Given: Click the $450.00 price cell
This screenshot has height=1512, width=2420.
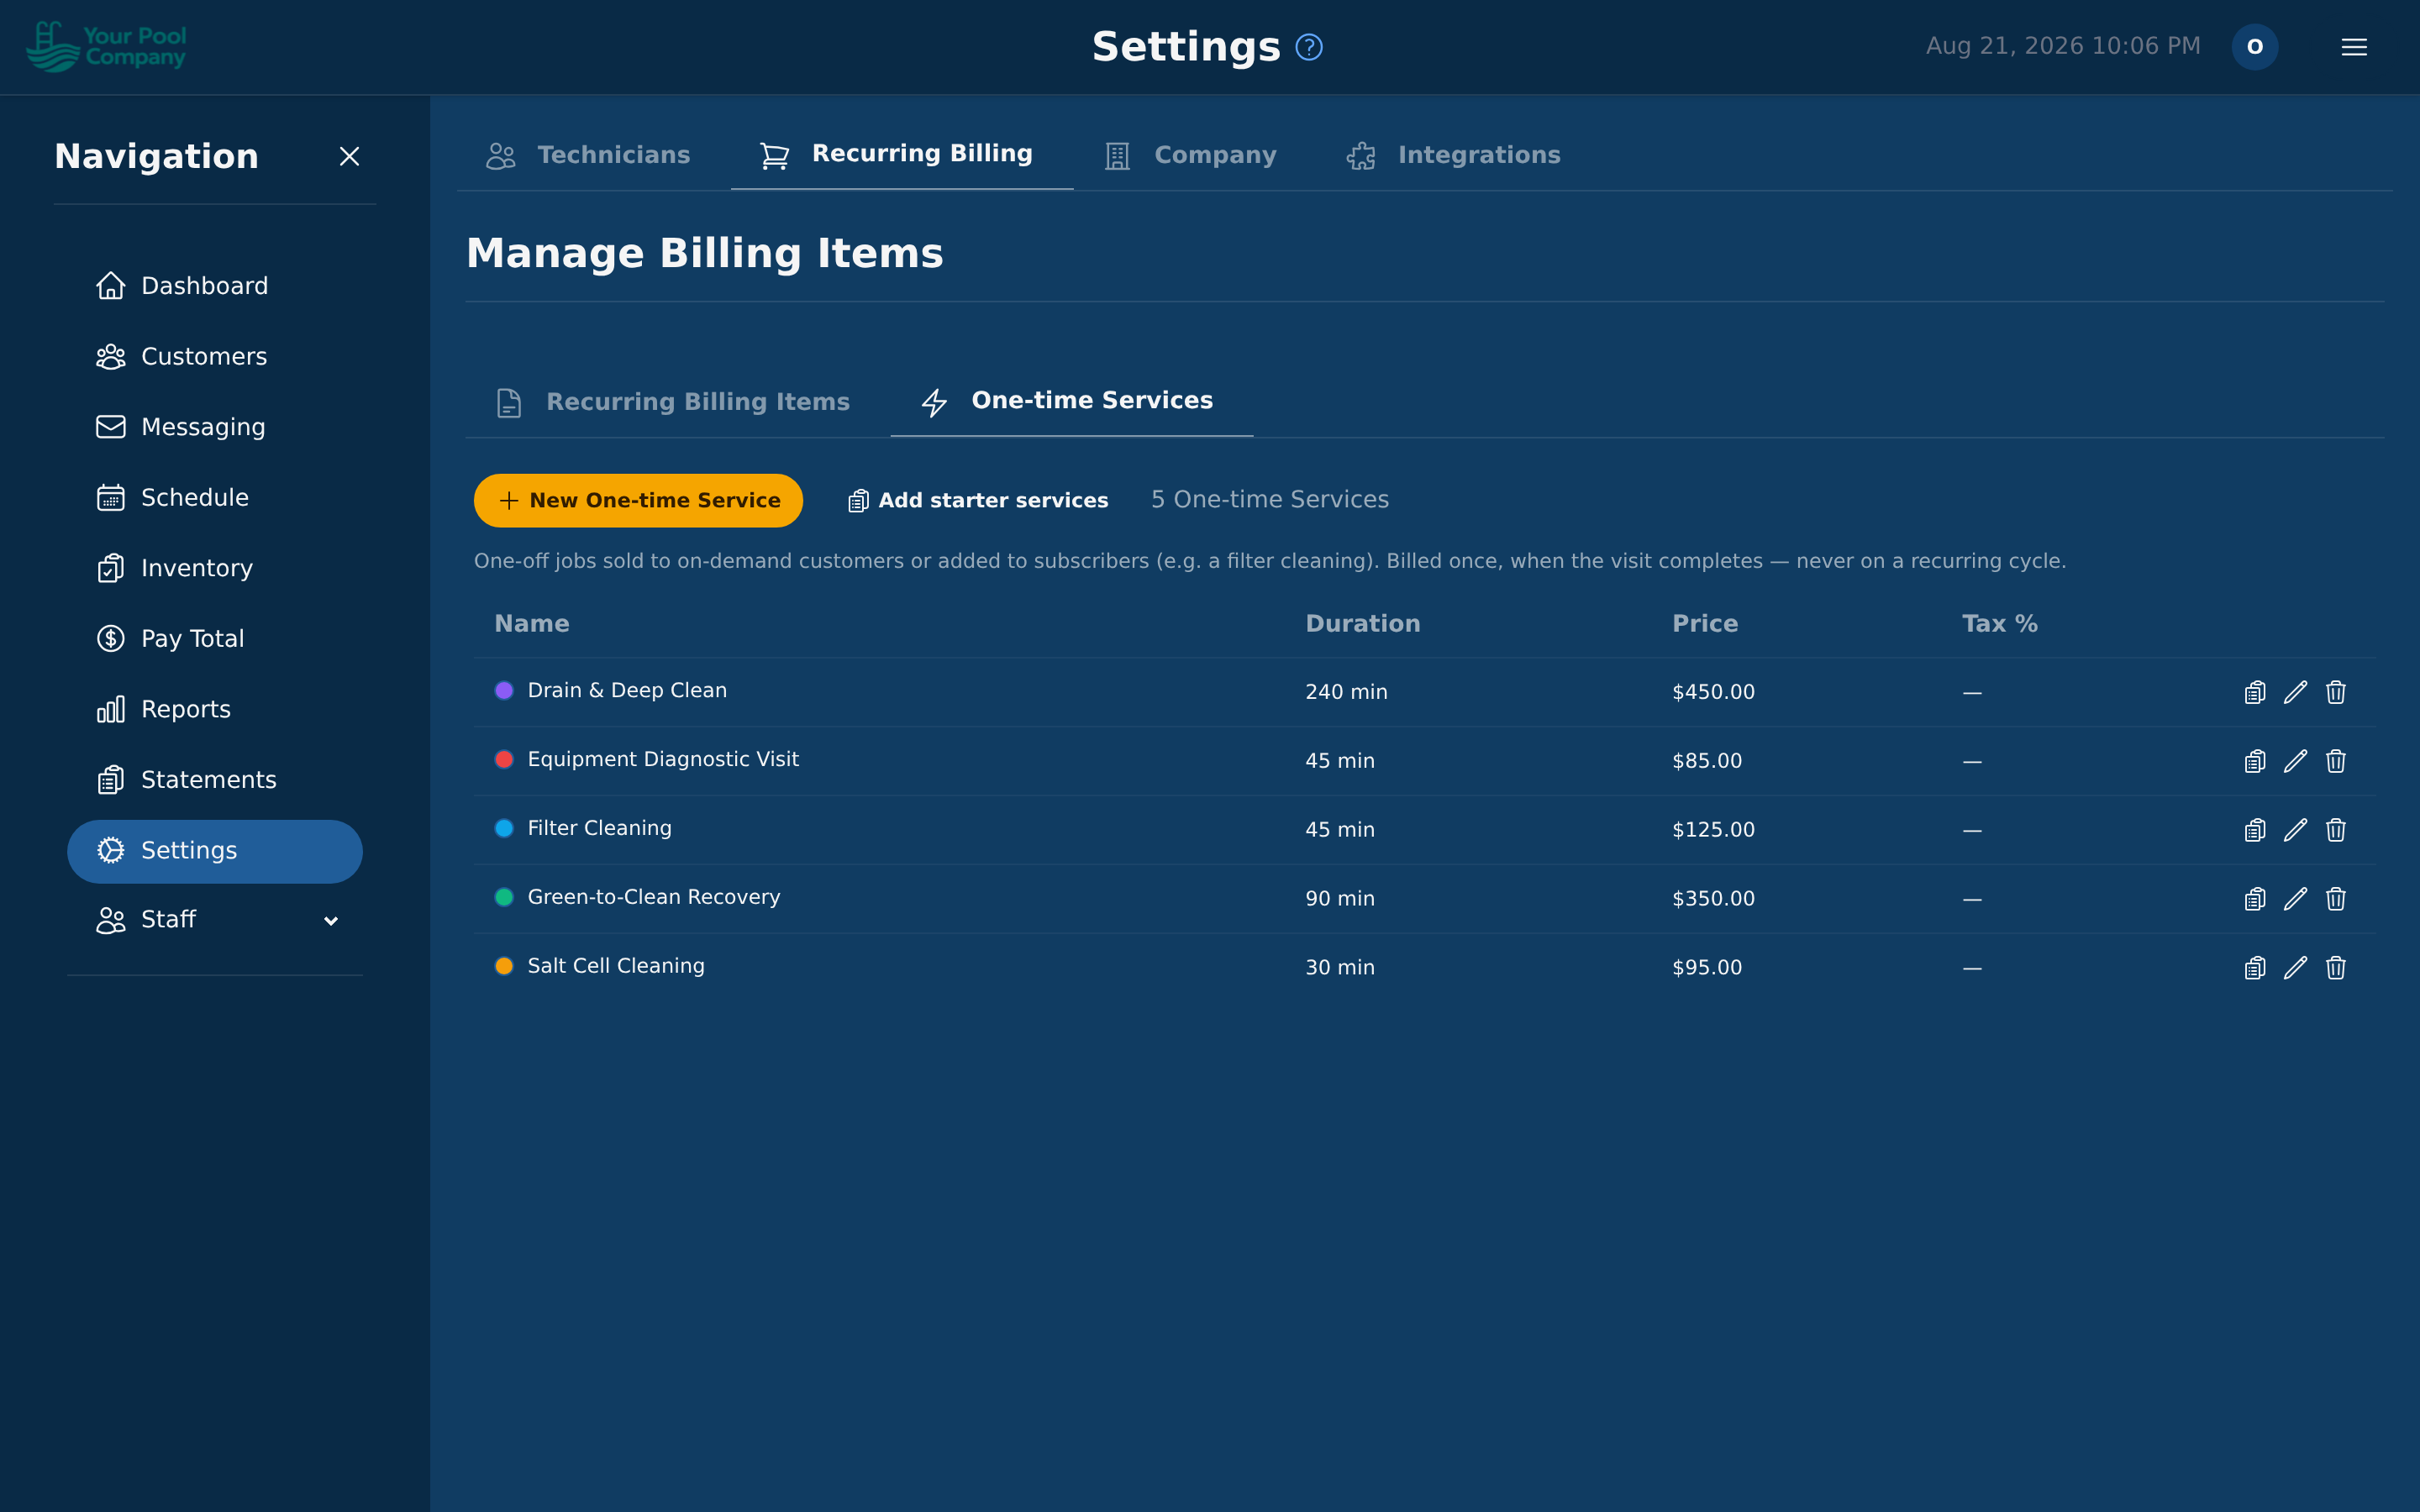Looking at the screenshot, I should click(x=1713, y=692).
